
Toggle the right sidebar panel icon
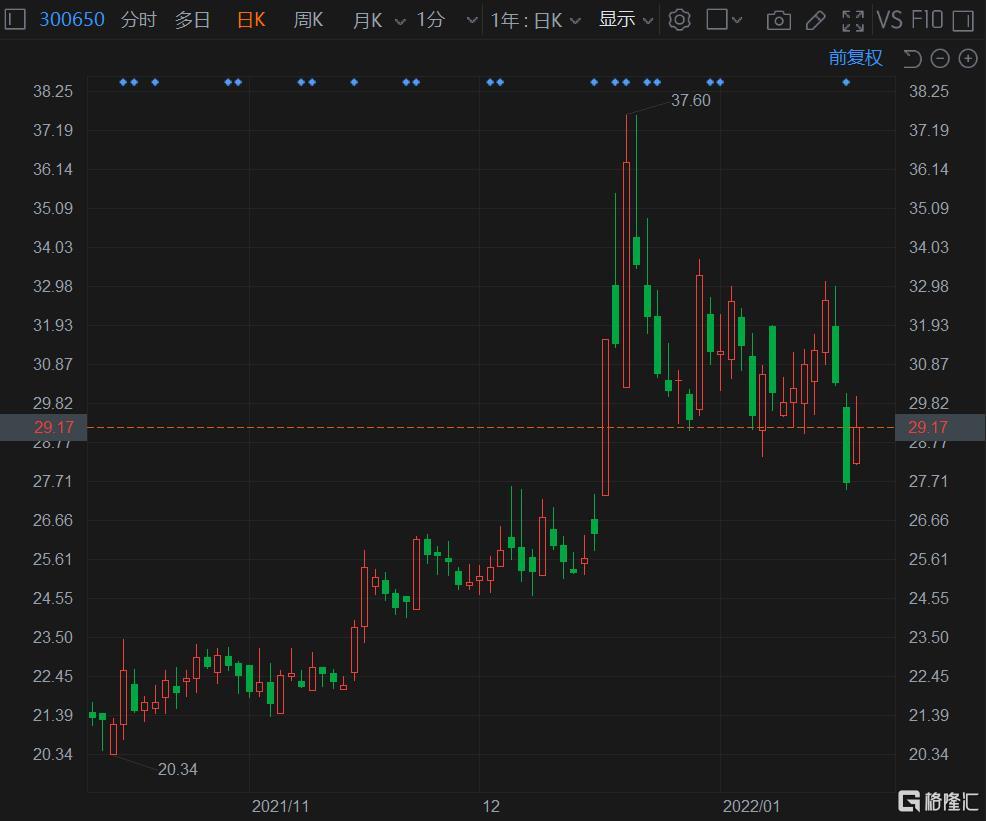tap(963, 21)
